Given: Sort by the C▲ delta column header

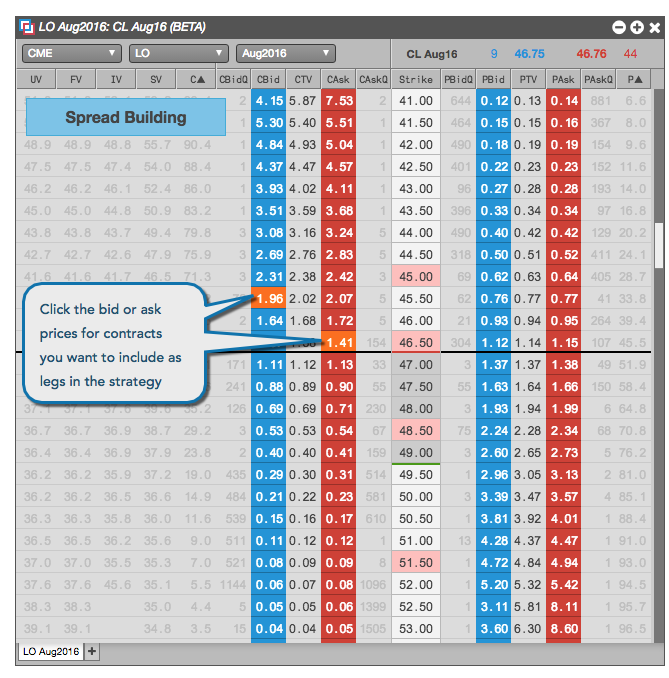Looking at the screenshot, I should coord(196,80).
